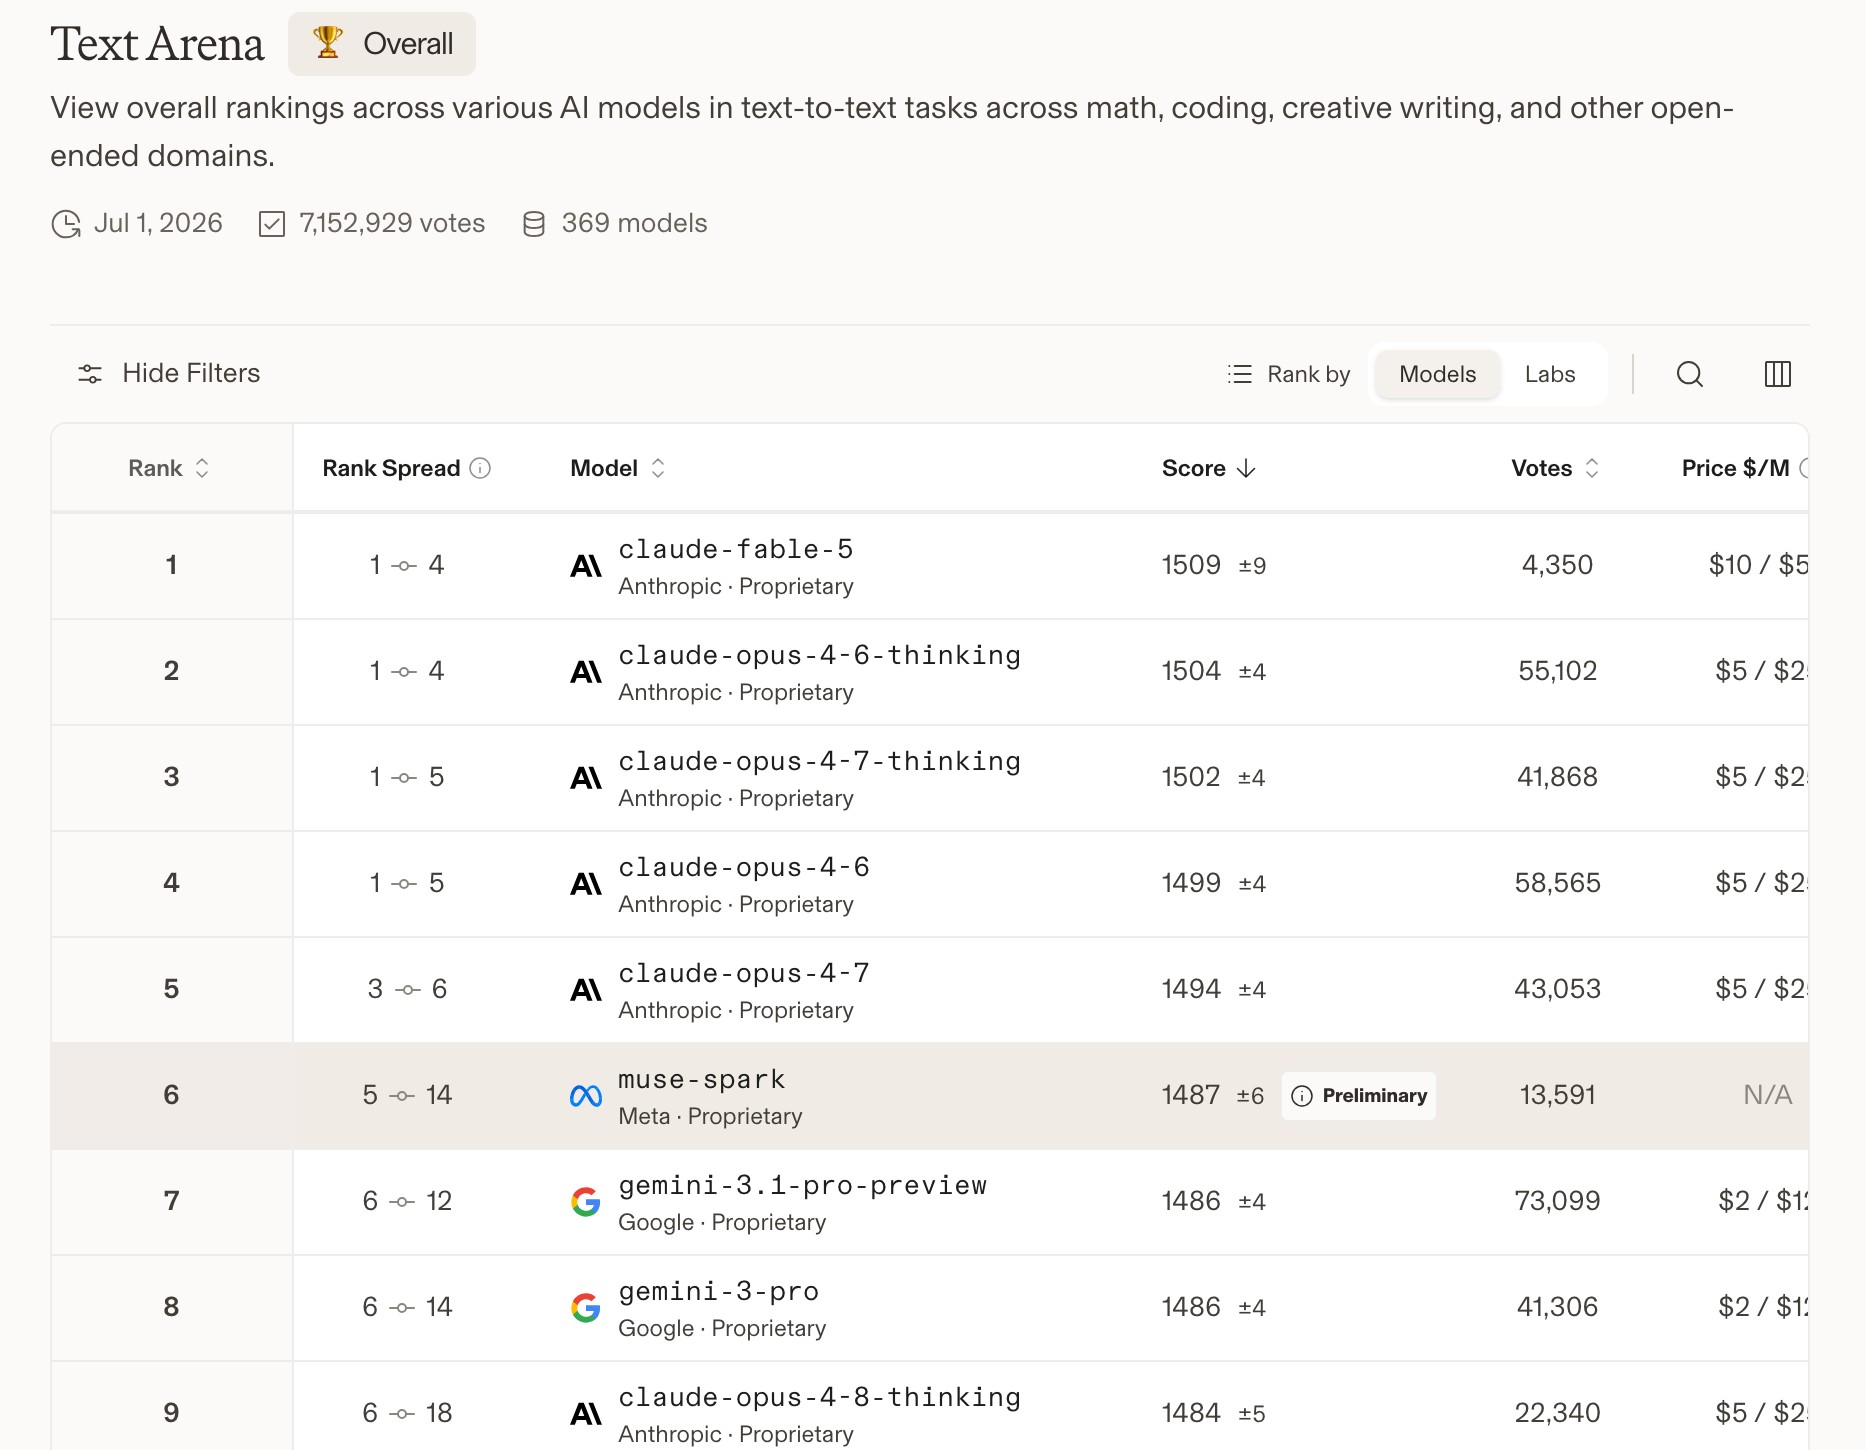Open the column visibility icon
This screenshot has width=1866, height=1450.
tap(1778, 374)
